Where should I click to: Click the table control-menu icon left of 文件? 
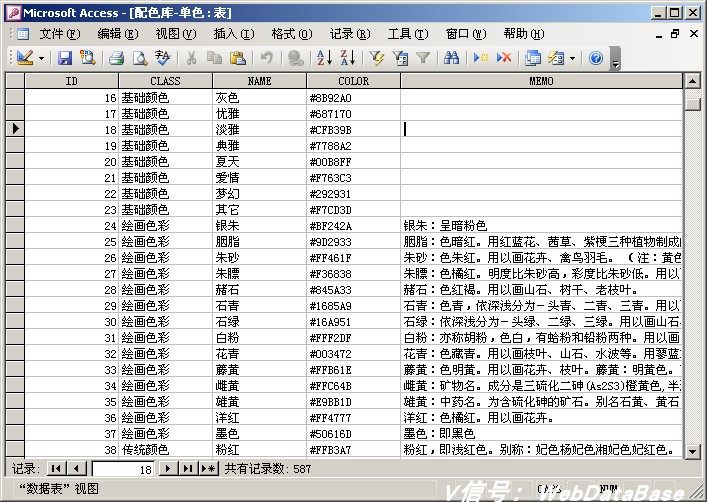click(x=23, y=34)
